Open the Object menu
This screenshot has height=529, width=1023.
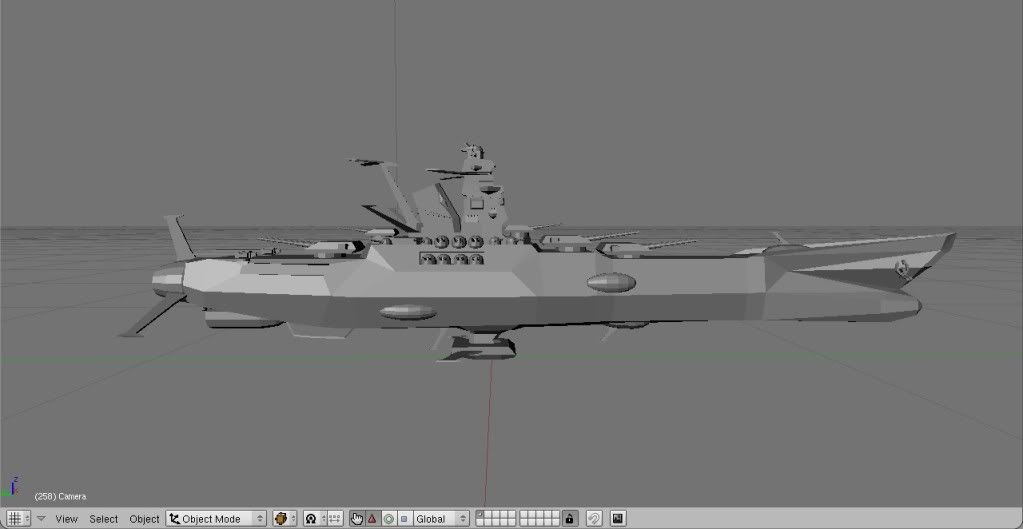144,519
